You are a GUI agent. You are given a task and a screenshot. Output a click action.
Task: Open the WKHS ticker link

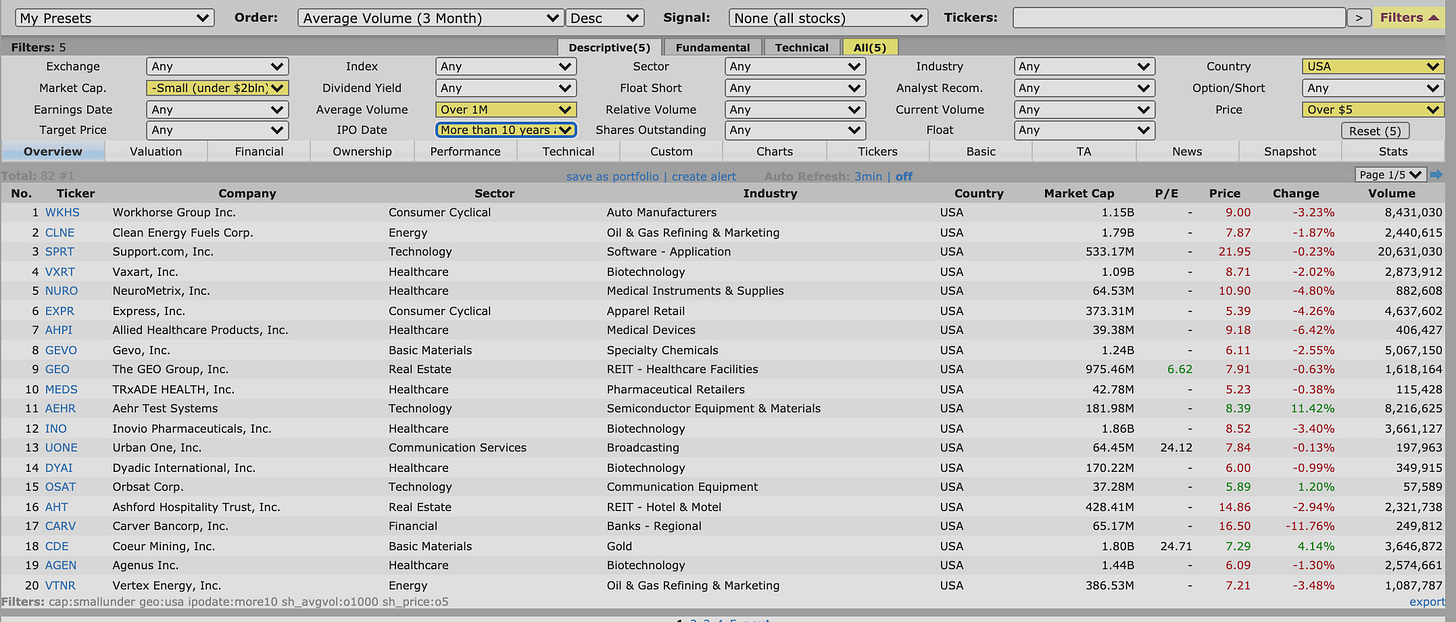[x=62, y=213]
